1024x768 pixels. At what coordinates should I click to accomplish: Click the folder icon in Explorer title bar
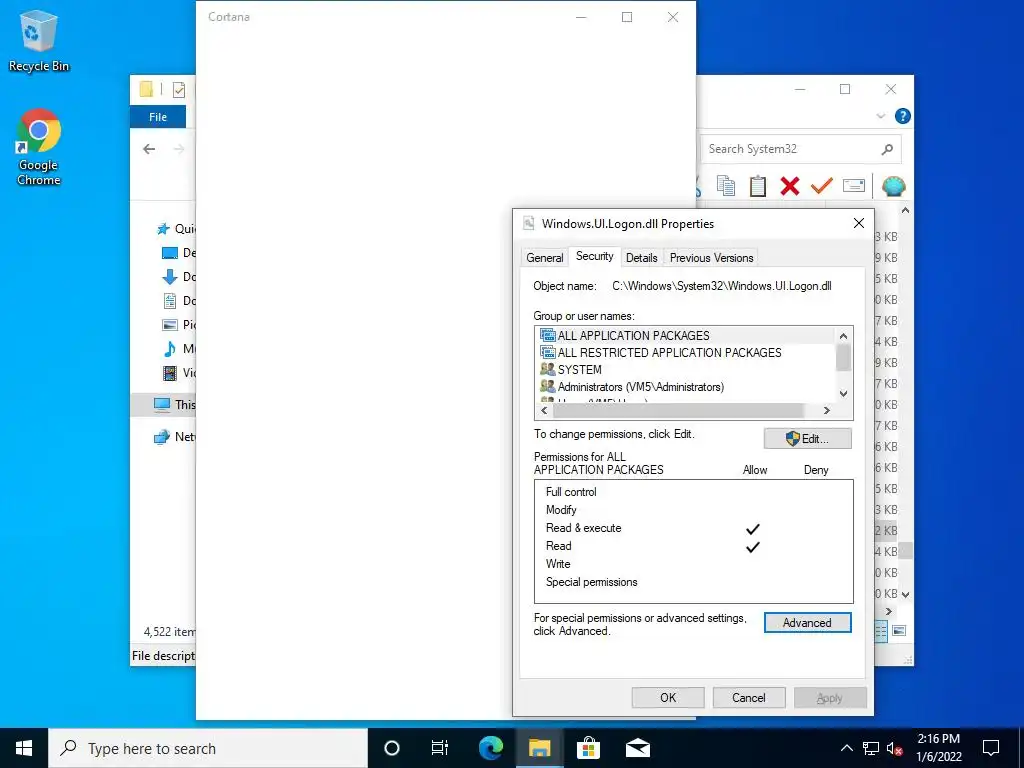146,89
